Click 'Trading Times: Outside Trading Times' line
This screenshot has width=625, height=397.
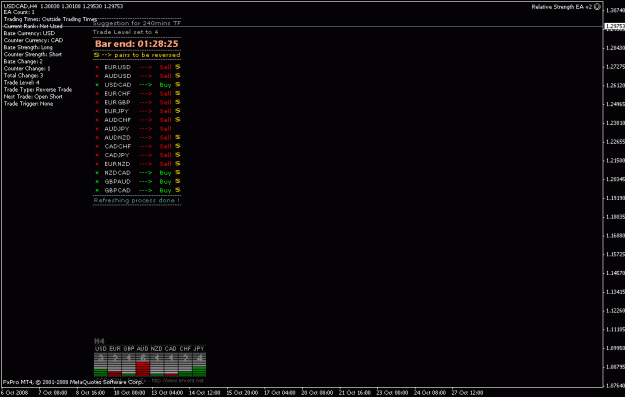click(50, 19)
